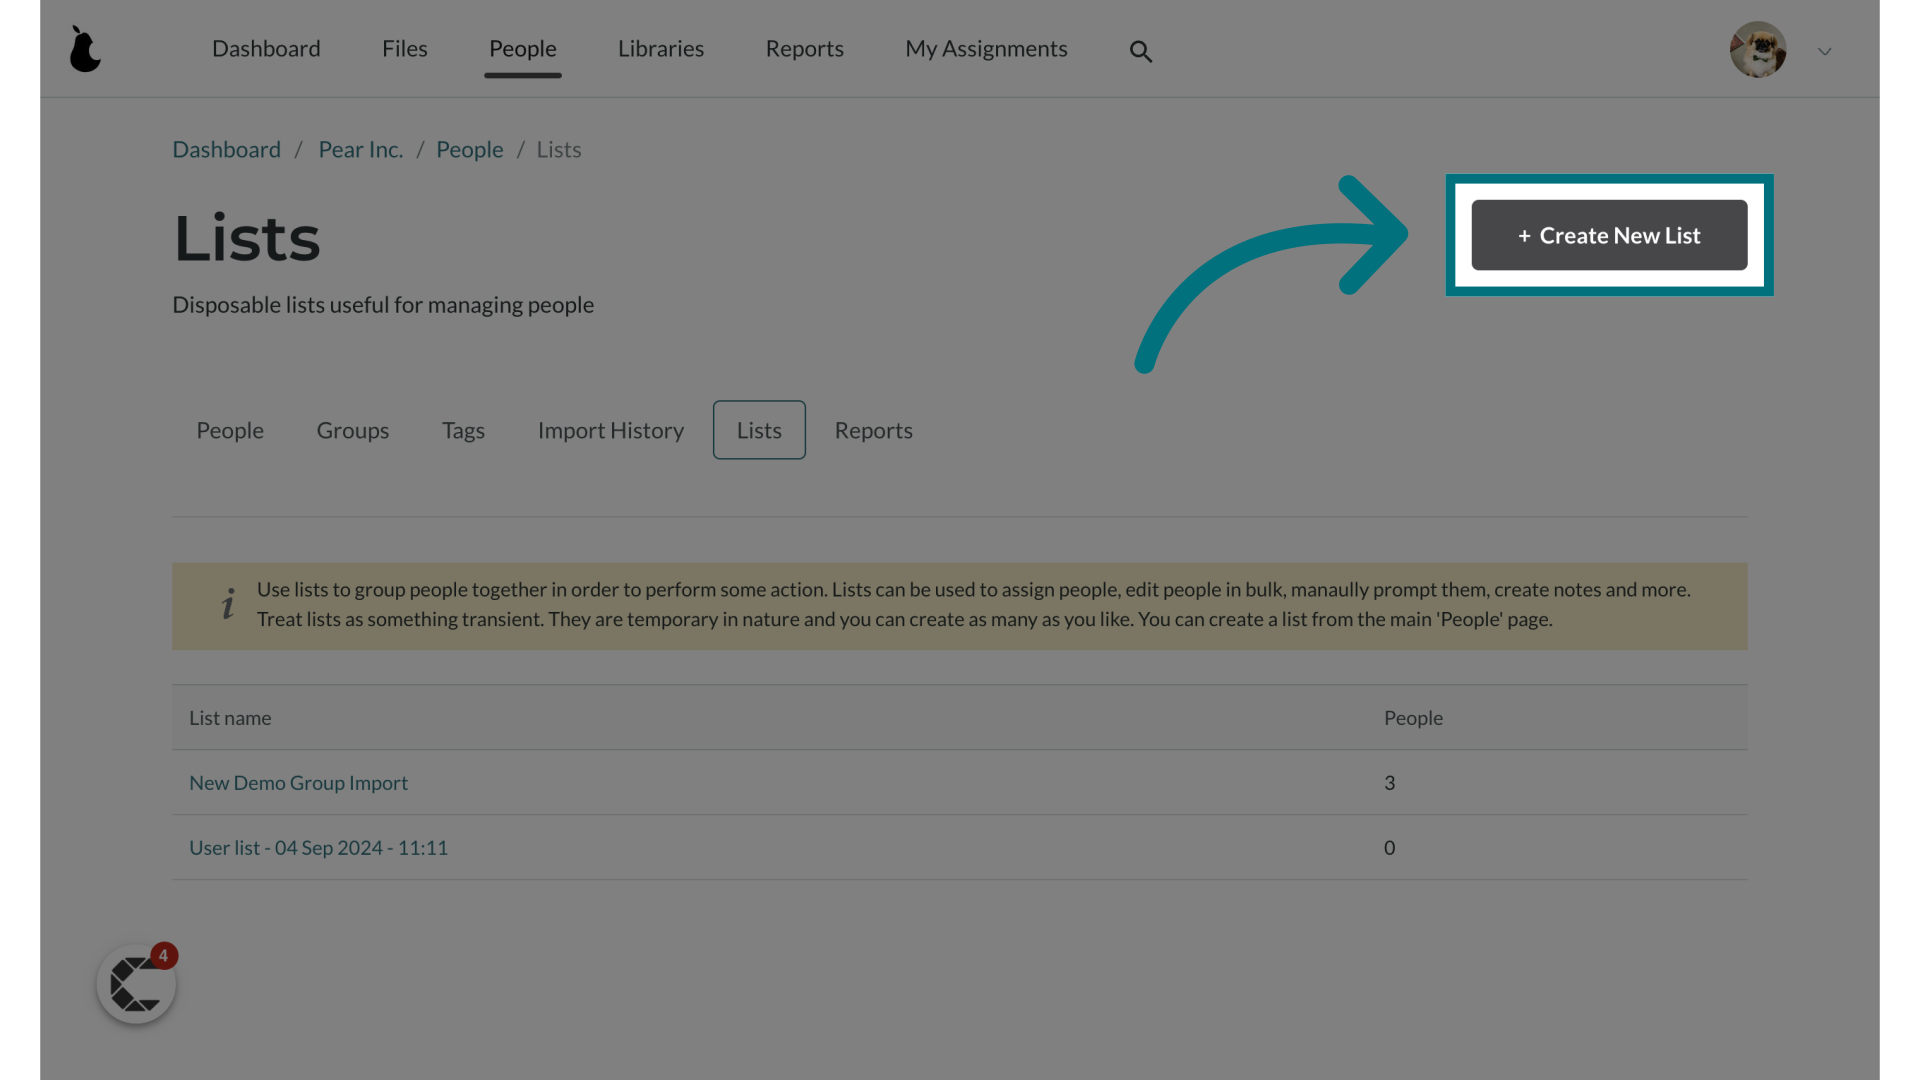Click the User list 04 Sep entry

[318, 847]
